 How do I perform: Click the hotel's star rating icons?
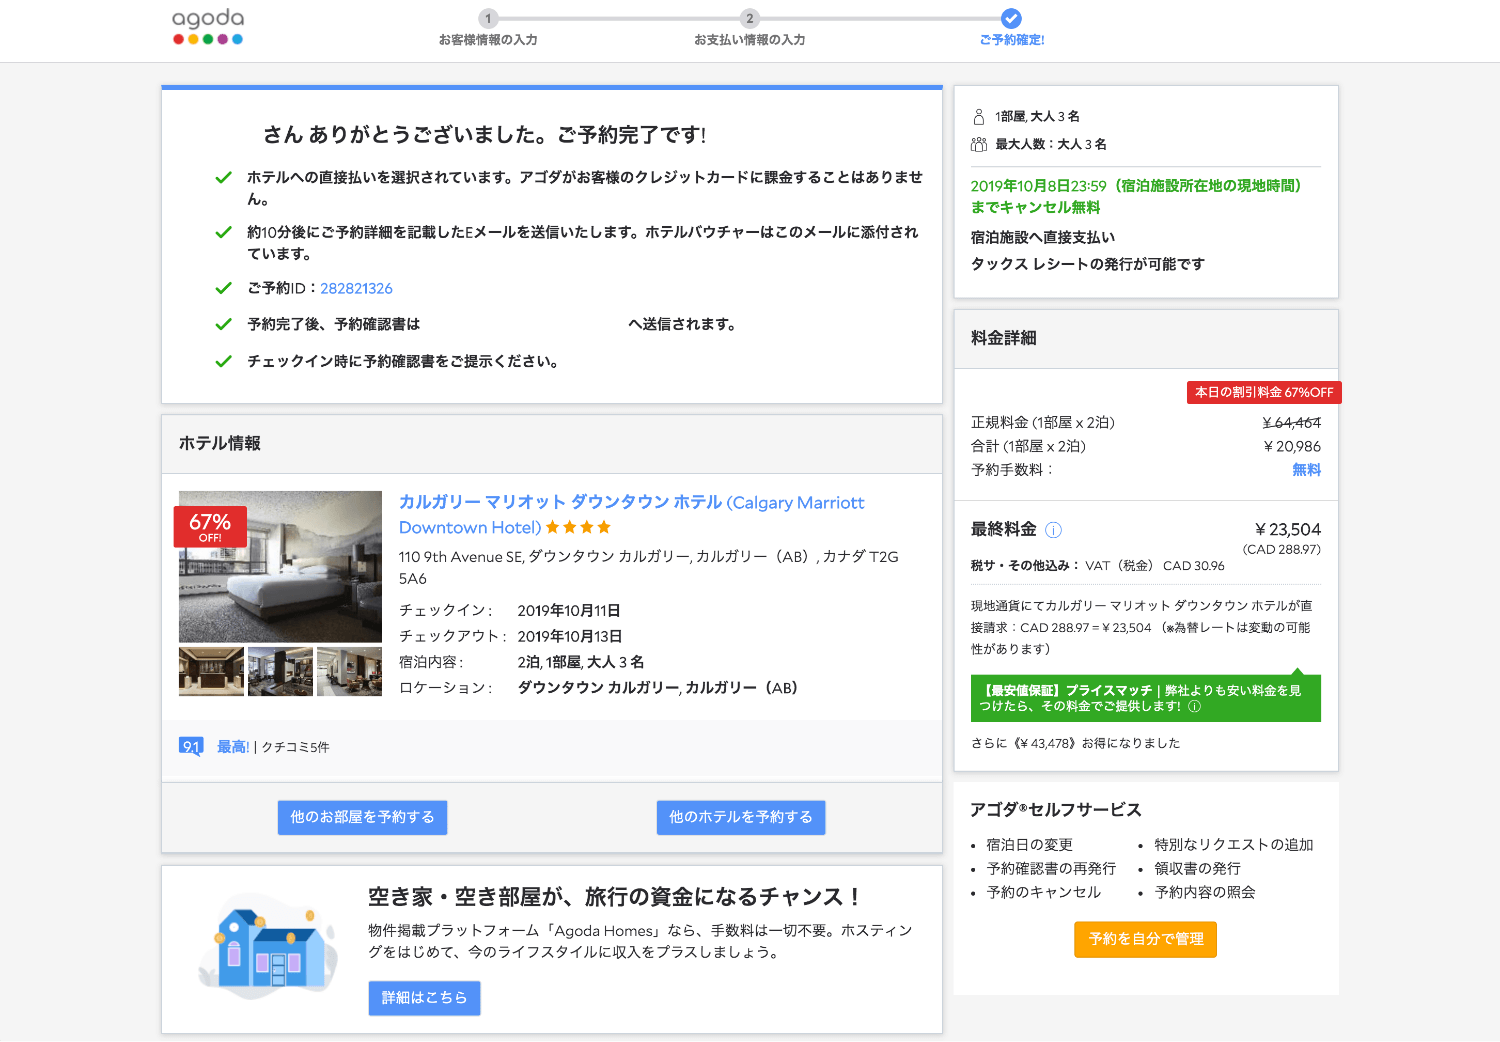(x=578, y=527)
